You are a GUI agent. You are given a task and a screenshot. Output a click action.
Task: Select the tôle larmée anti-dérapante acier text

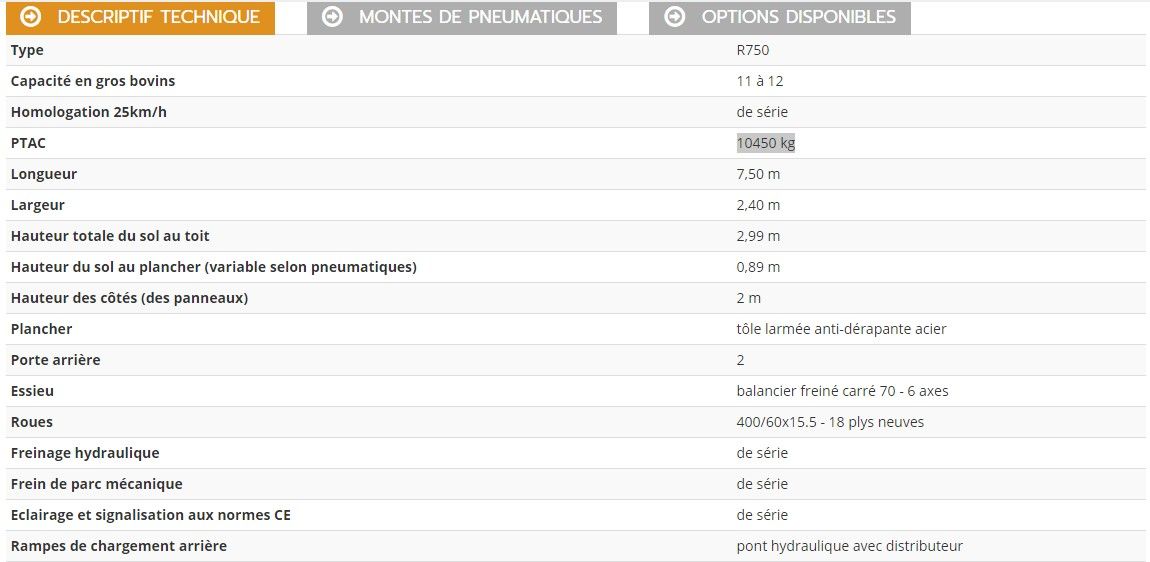(x=841, y=329)
